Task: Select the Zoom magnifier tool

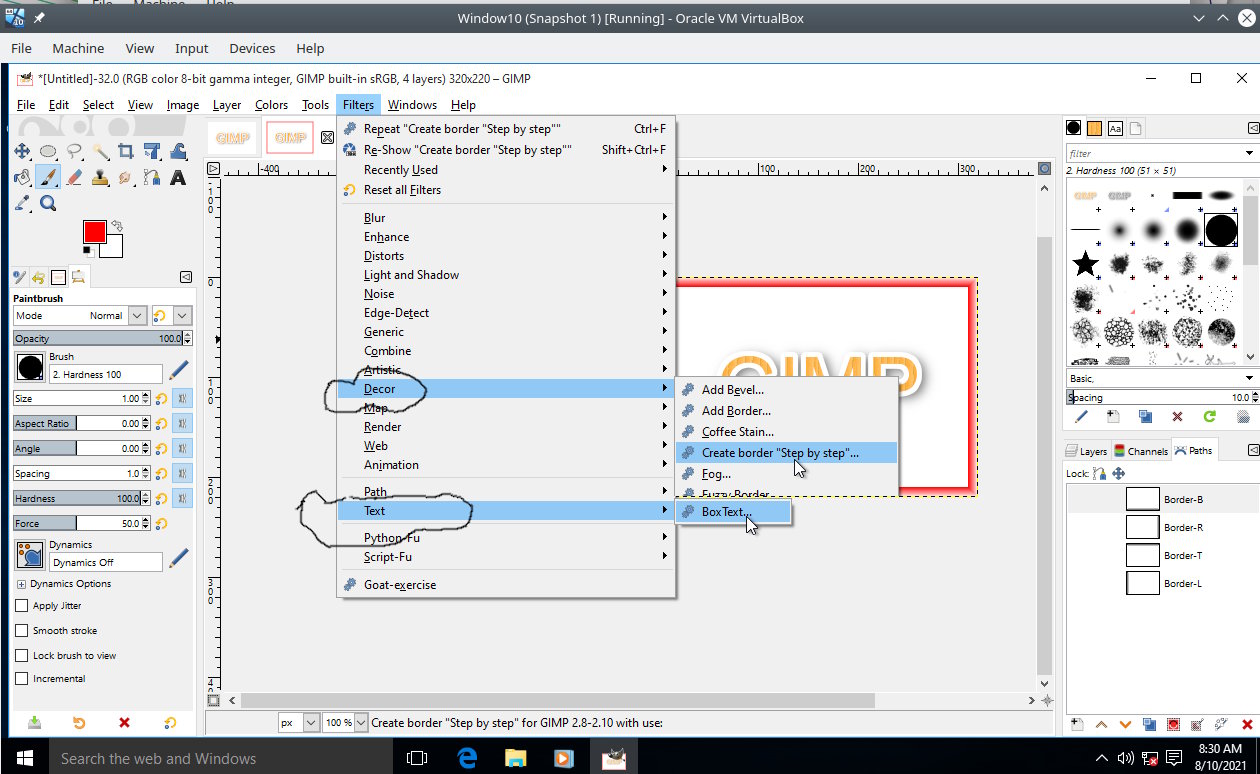Action: tap(48, 204)
